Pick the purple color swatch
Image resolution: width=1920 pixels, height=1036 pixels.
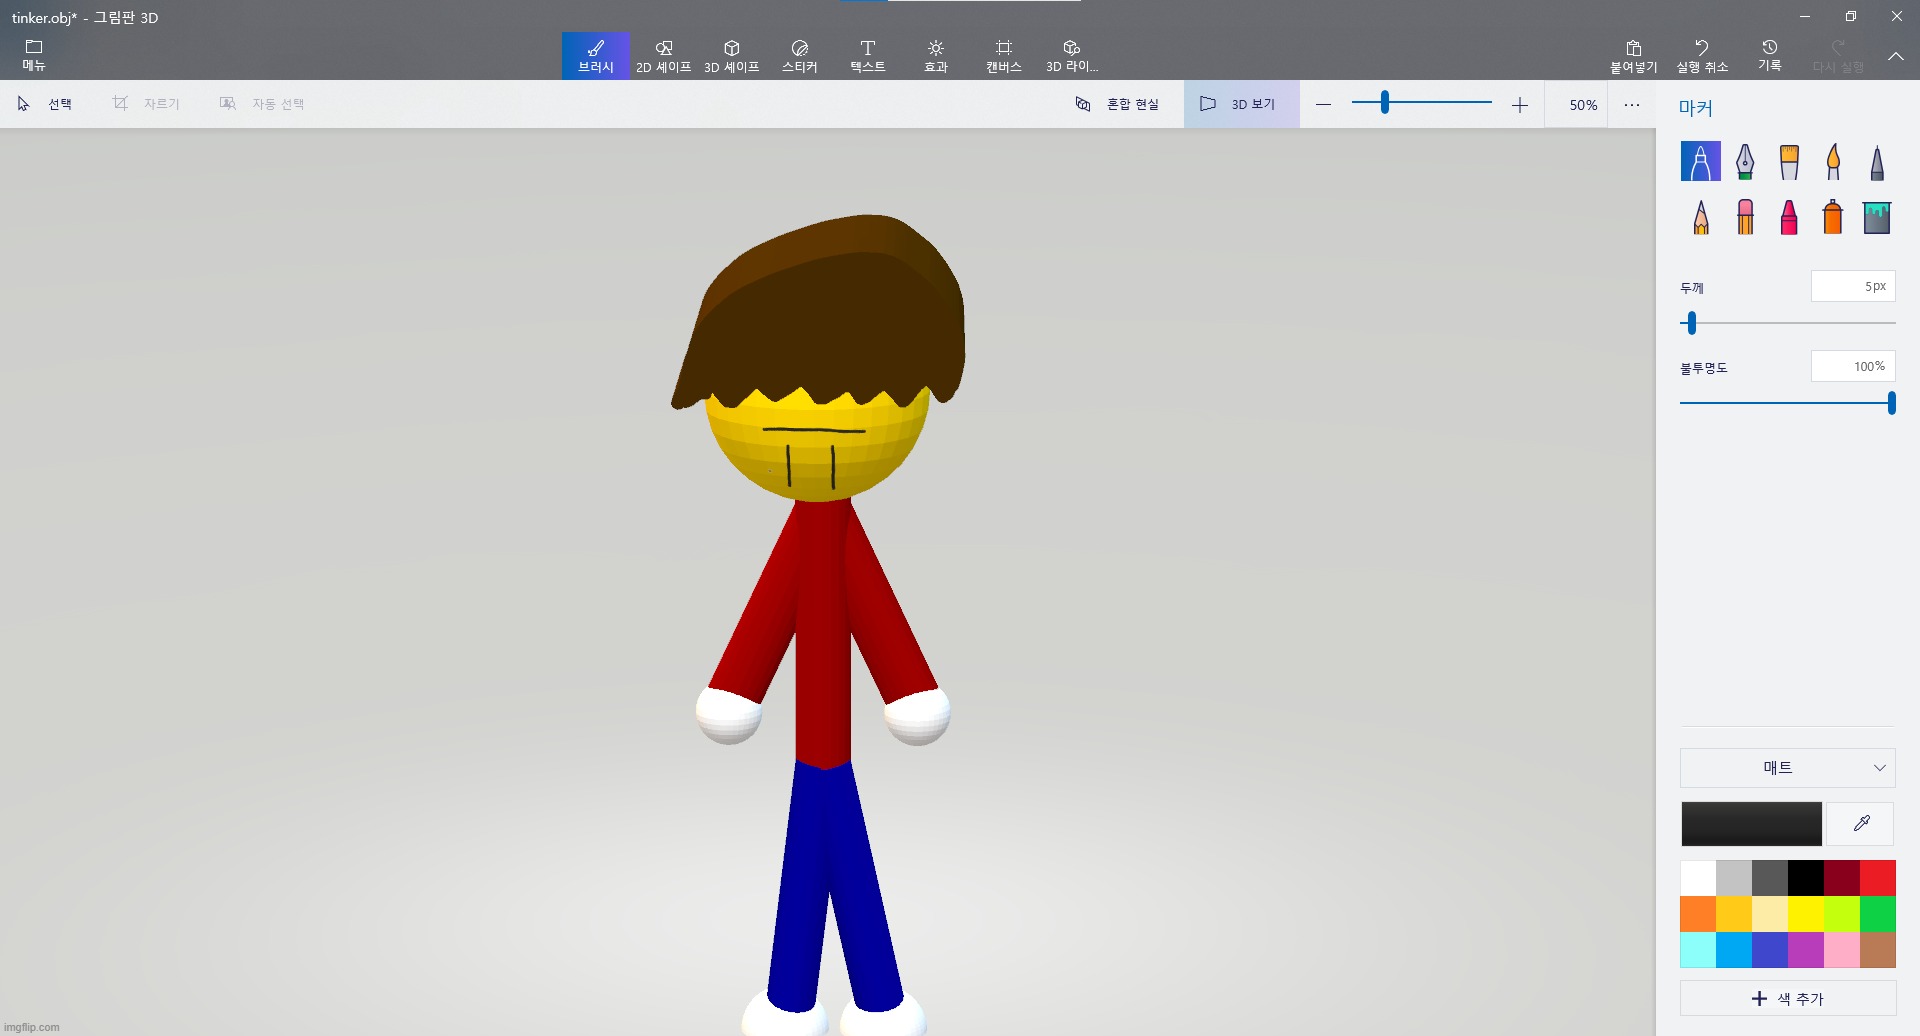point(1806,950)
